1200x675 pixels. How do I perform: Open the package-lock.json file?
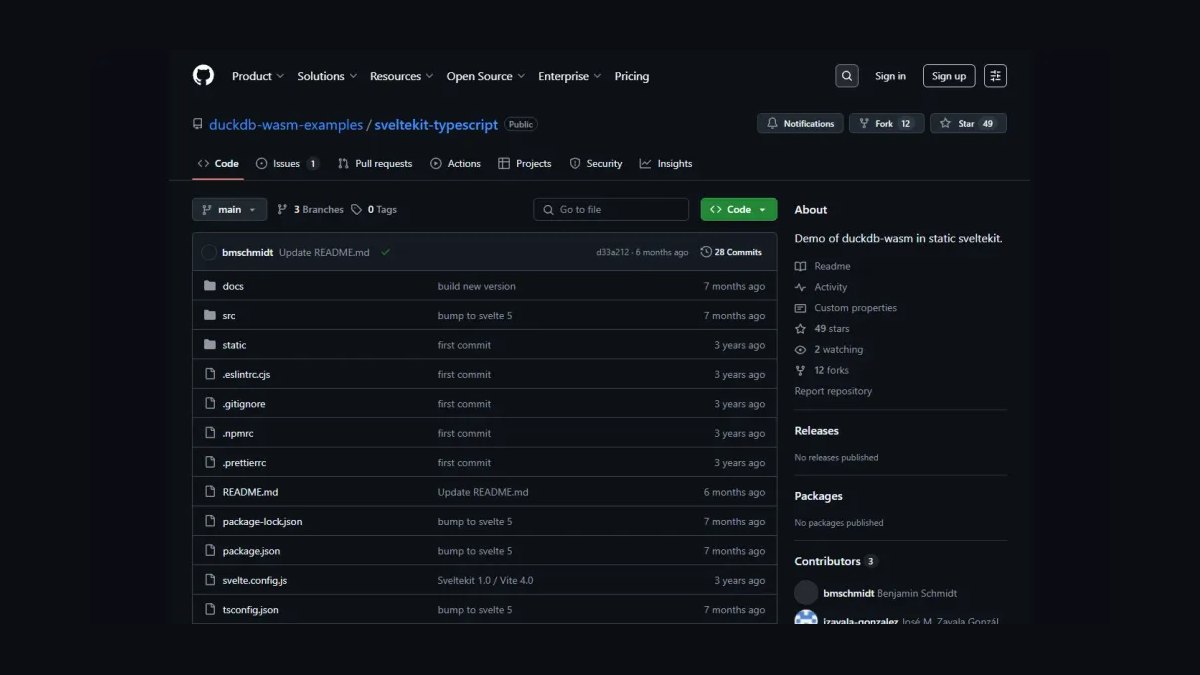[x=262, y=522]
